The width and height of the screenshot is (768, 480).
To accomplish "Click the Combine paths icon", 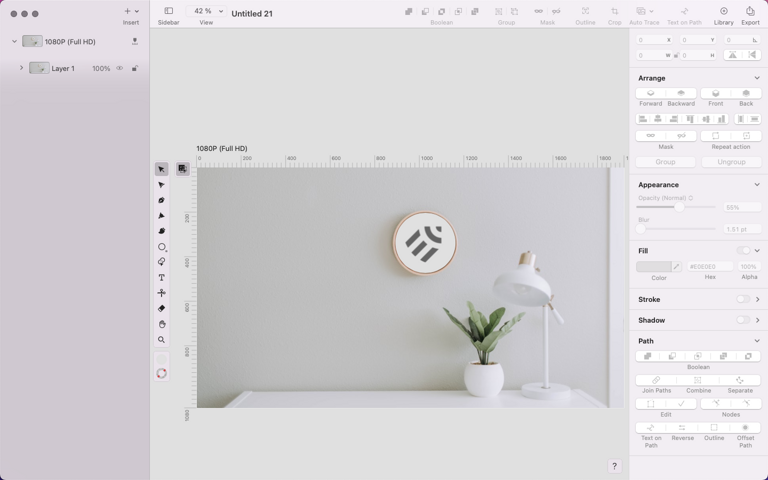I will tap(698, 380).
